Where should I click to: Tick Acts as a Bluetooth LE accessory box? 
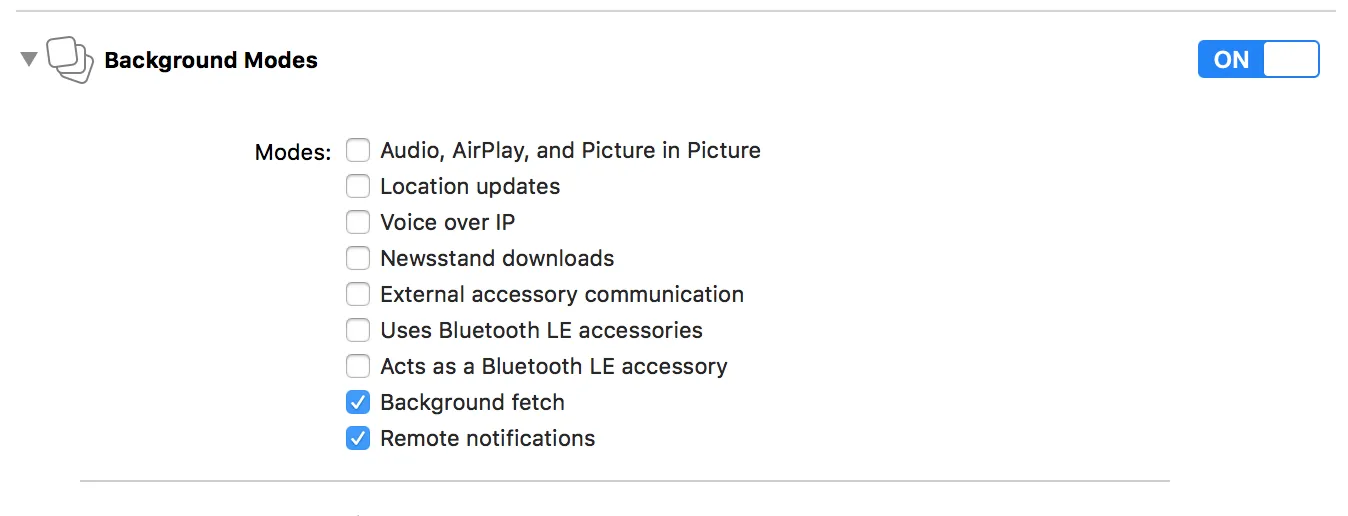358,366
